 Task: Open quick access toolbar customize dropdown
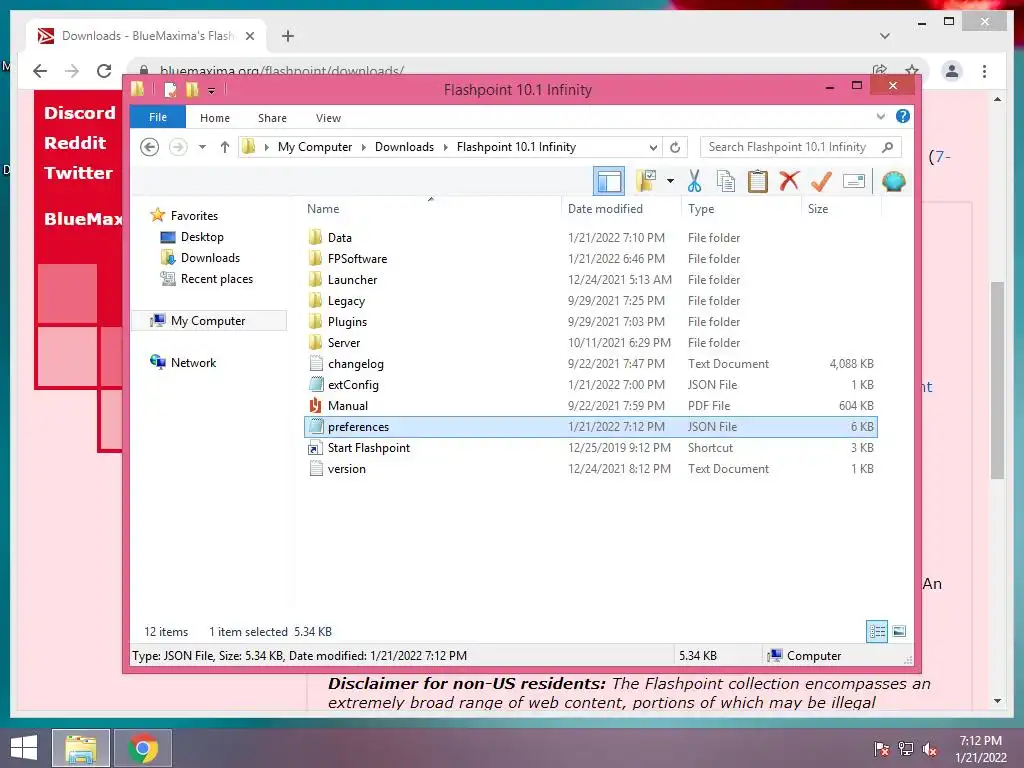[212, 90]
